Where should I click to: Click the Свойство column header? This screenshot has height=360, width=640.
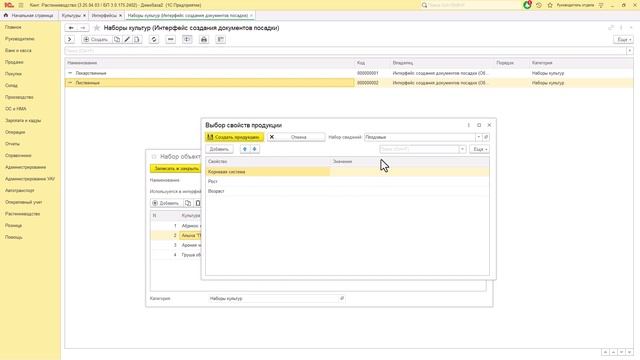point(268,162)
